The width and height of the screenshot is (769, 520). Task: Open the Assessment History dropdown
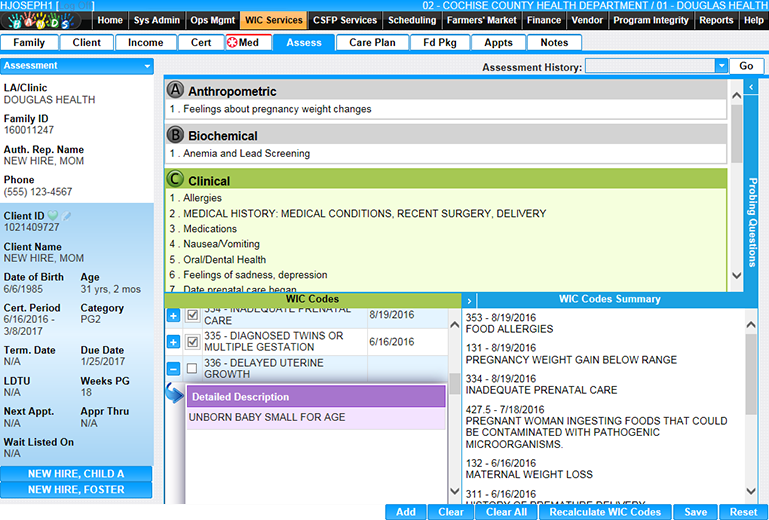[x=721, y=66]
